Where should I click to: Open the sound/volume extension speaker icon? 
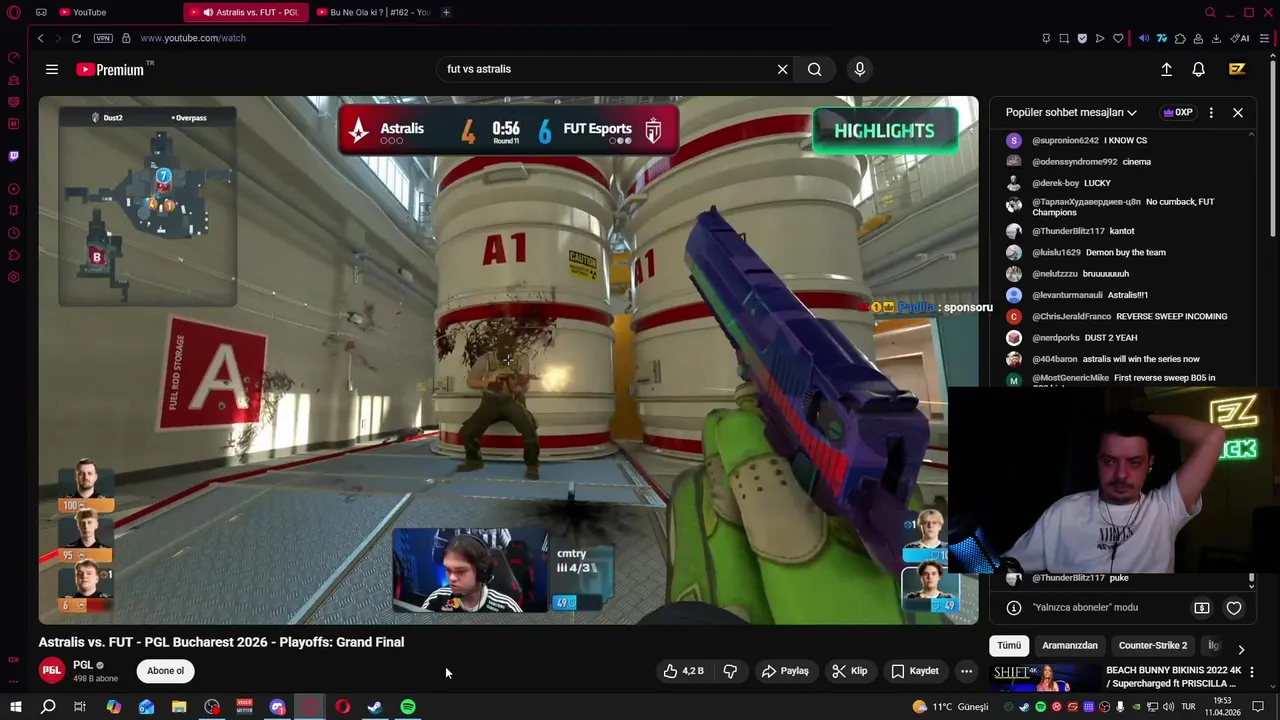point(1143,38)
